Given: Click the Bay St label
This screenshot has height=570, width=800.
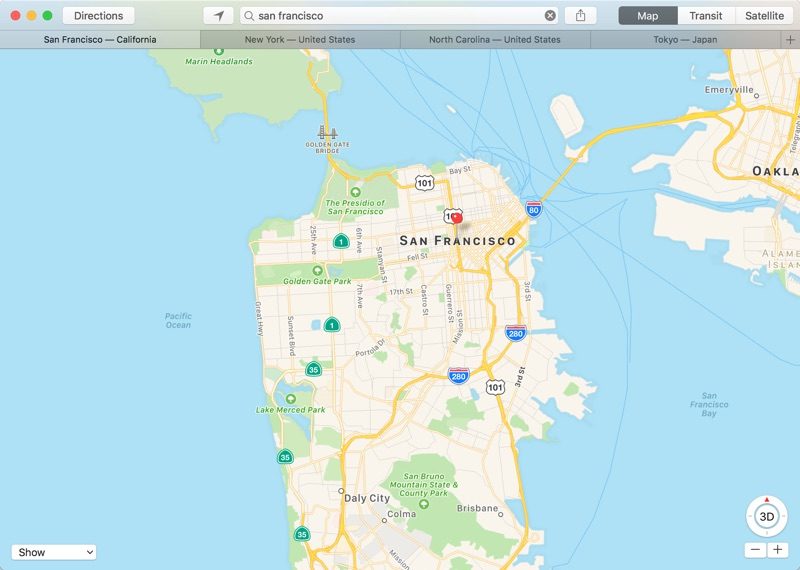Looking at the screenshot, I should [460, 169].
